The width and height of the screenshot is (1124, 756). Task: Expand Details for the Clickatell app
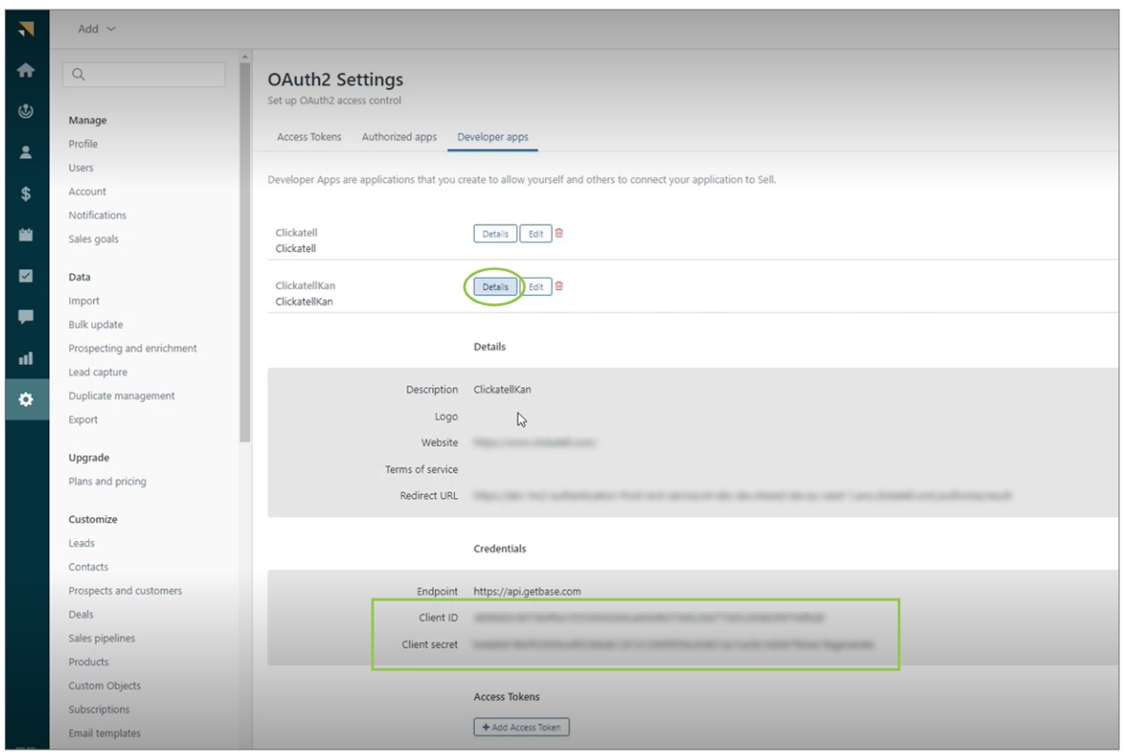tap(495, 234)
